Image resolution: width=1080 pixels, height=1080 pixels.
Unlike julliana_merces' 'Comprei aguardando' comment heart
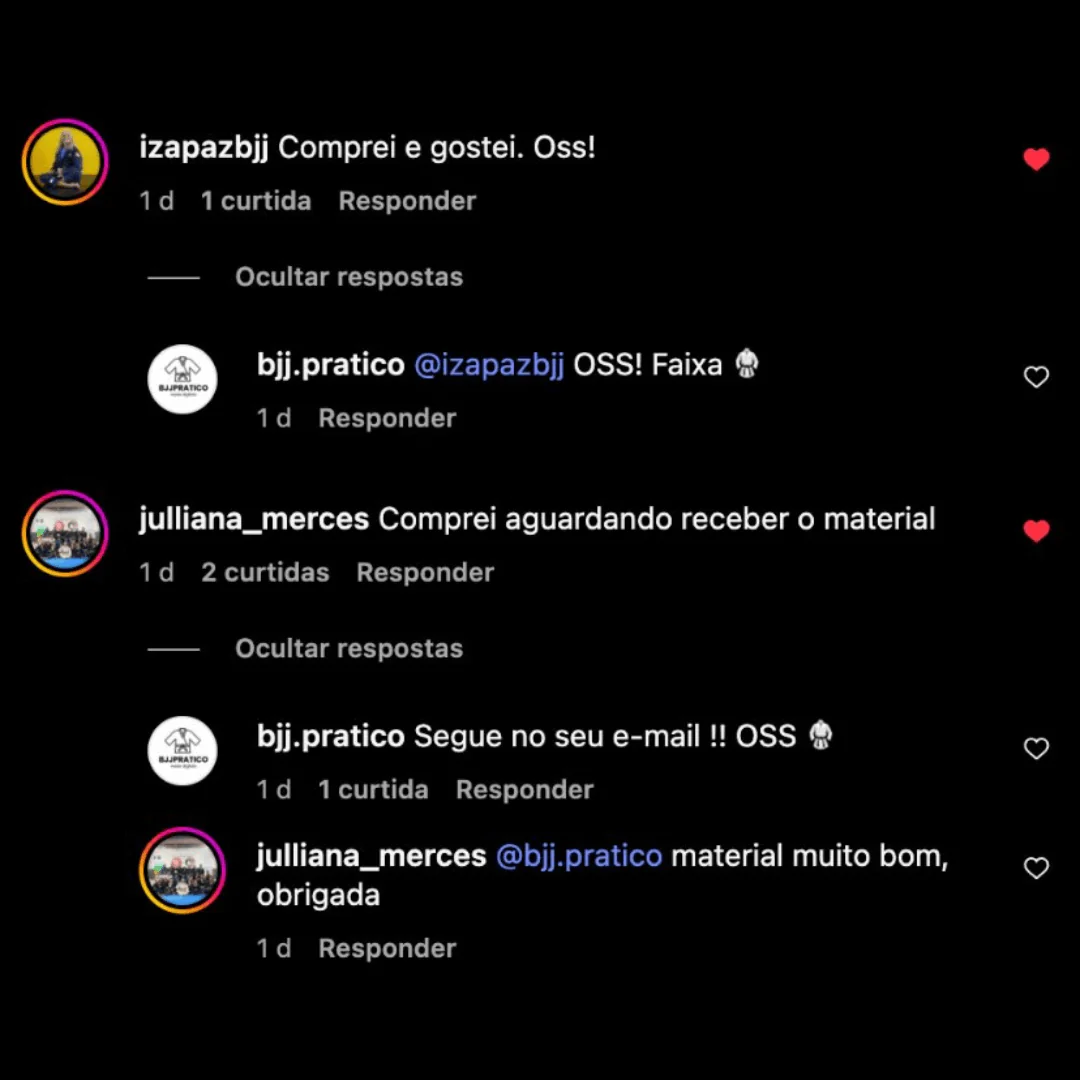1036,530
